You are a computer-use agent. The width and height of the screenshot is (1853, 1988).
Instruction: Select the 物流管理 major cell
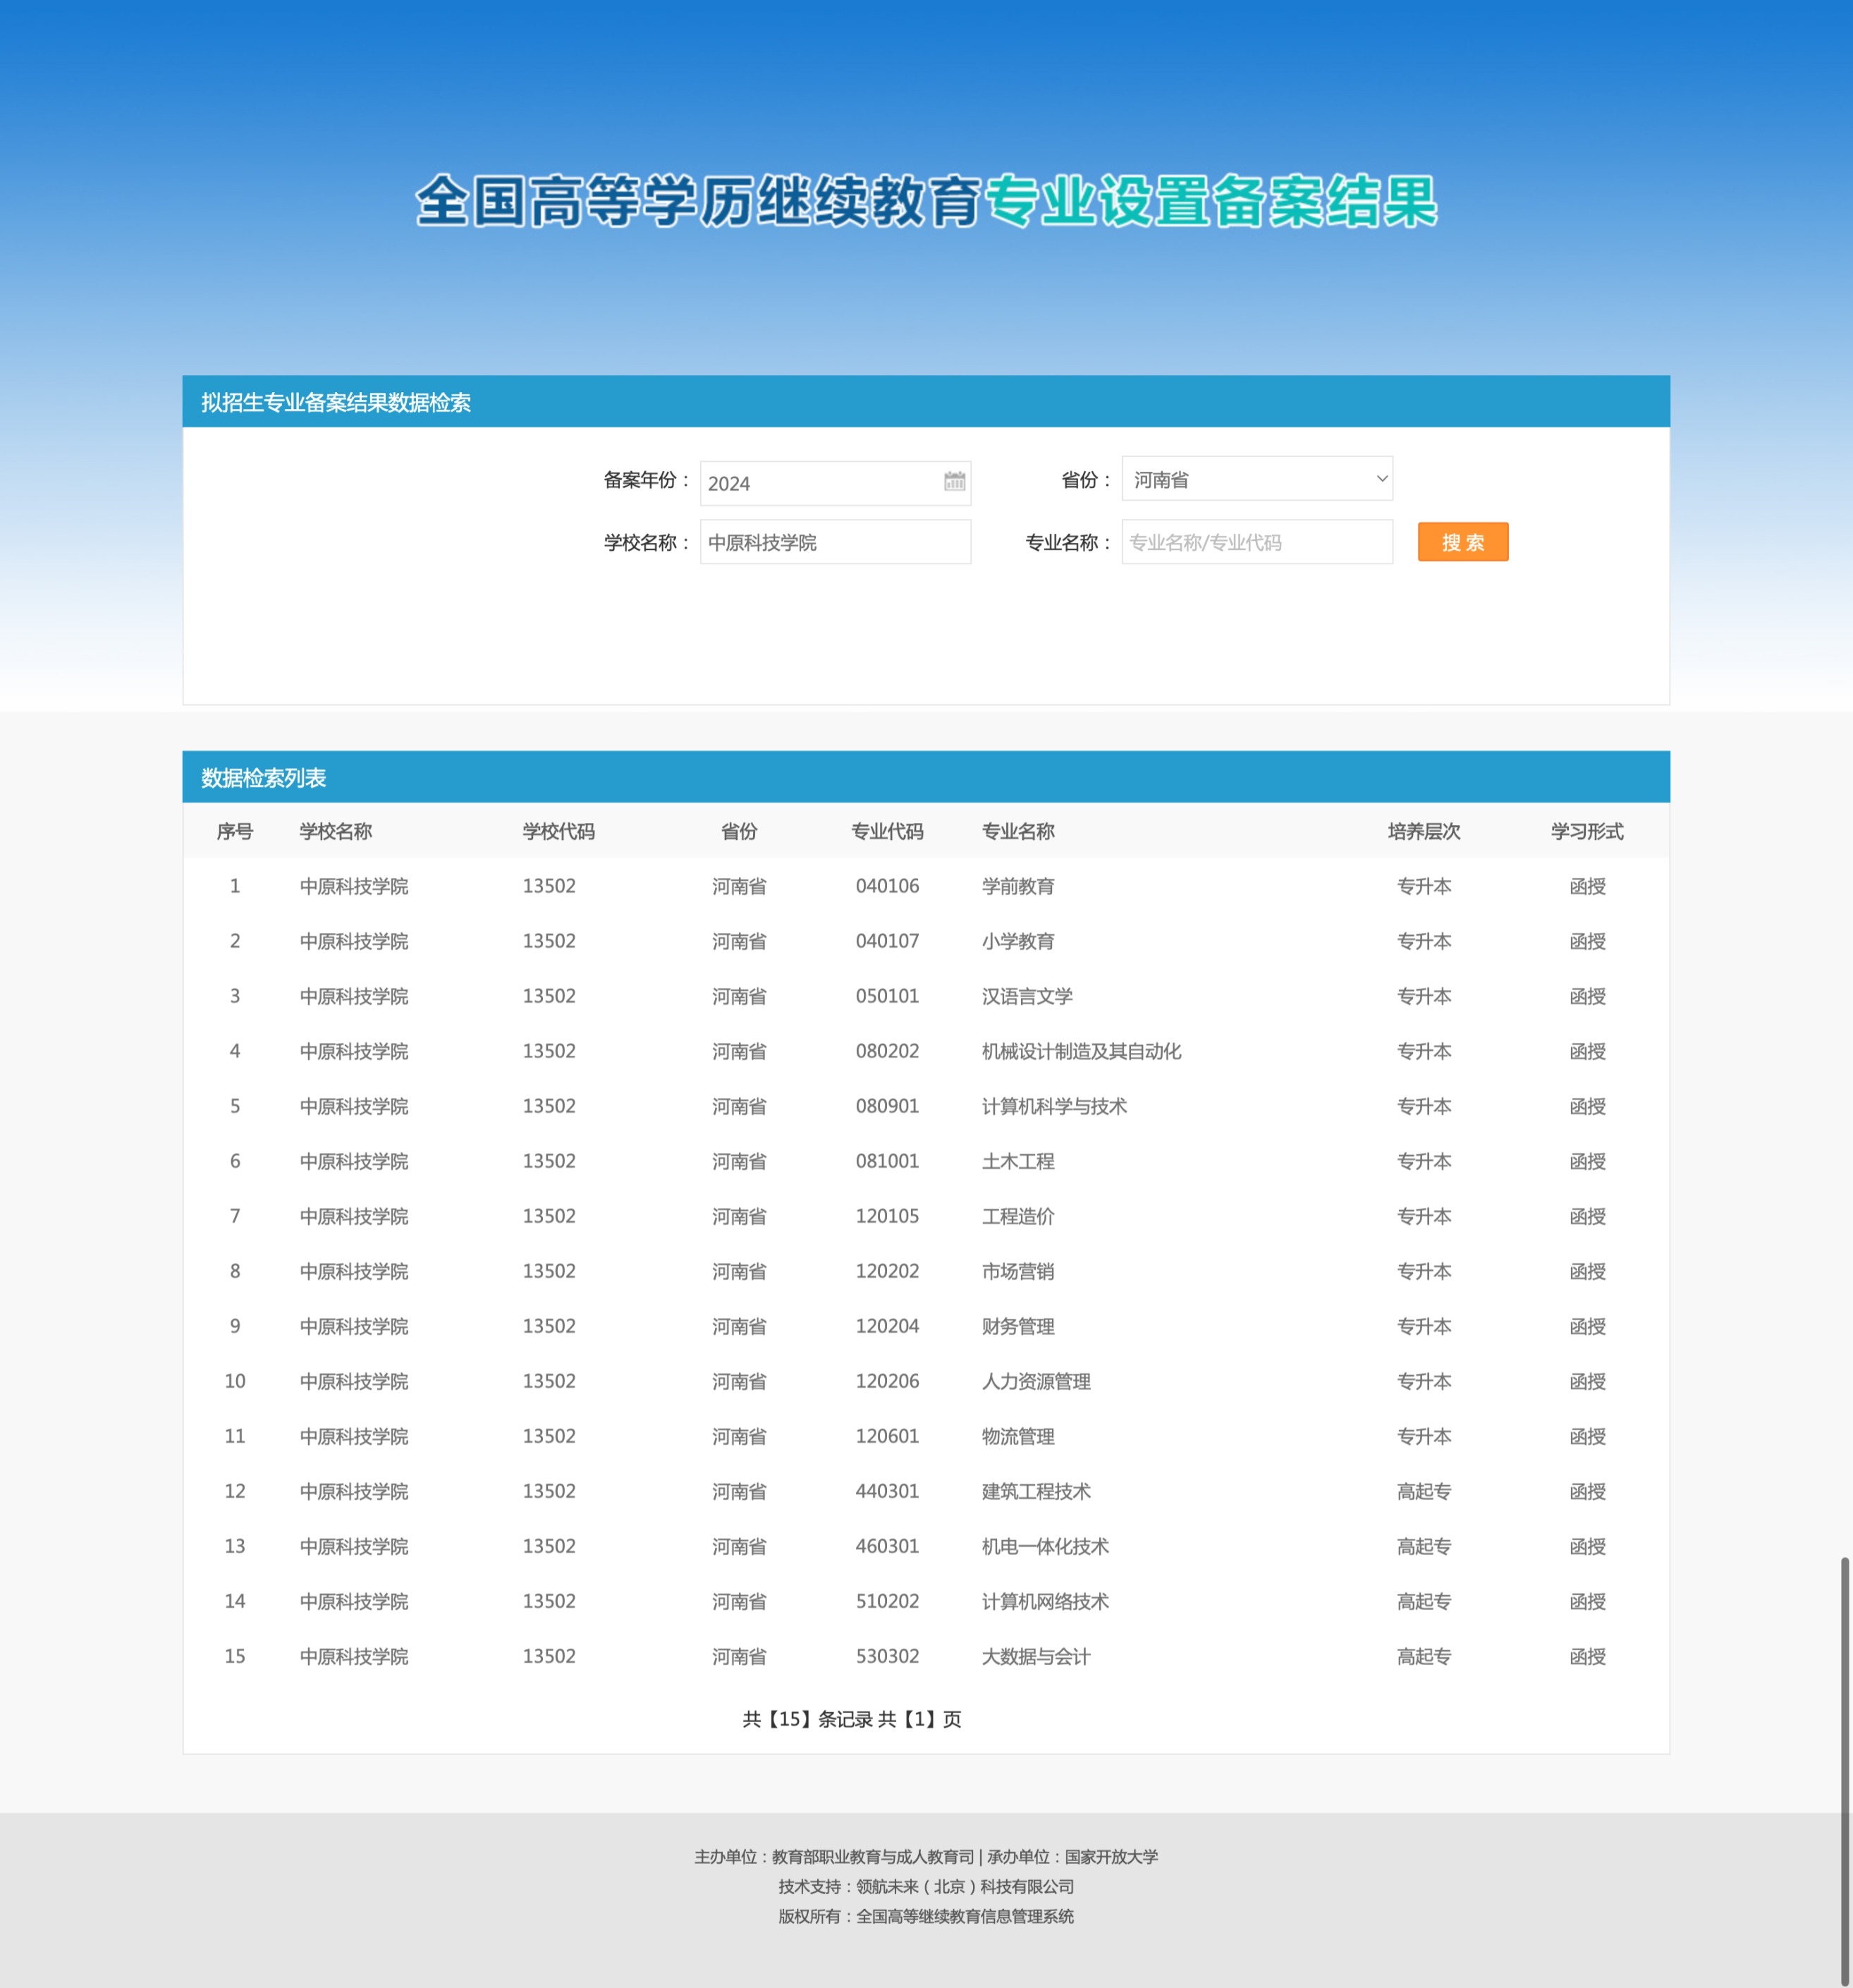1018,1437
